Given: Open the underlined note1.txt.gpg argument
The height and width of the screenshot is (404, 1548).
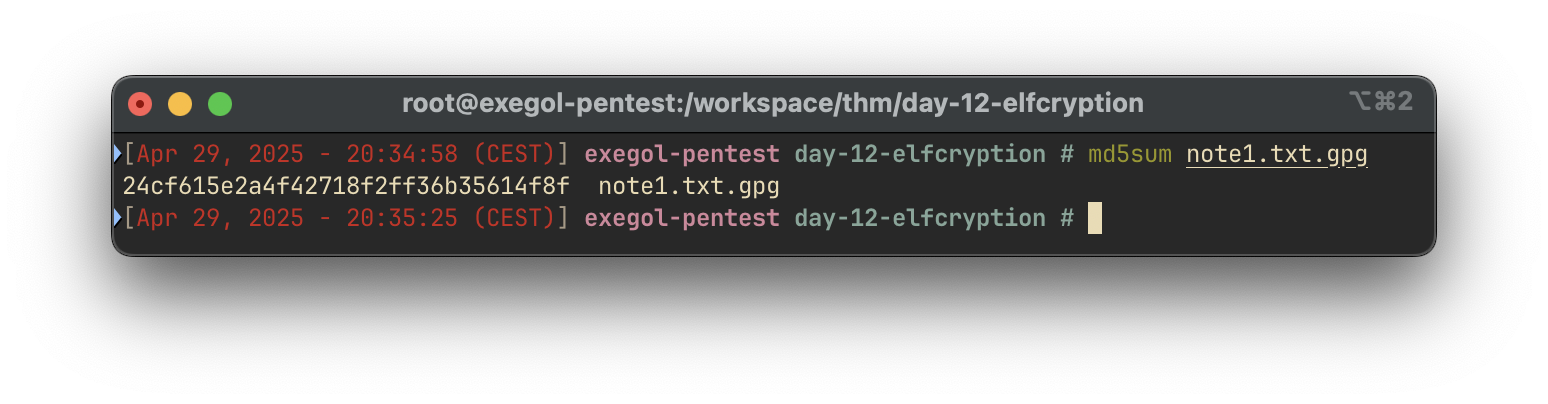Looking at the screenshot, I should coord(1276,155).
